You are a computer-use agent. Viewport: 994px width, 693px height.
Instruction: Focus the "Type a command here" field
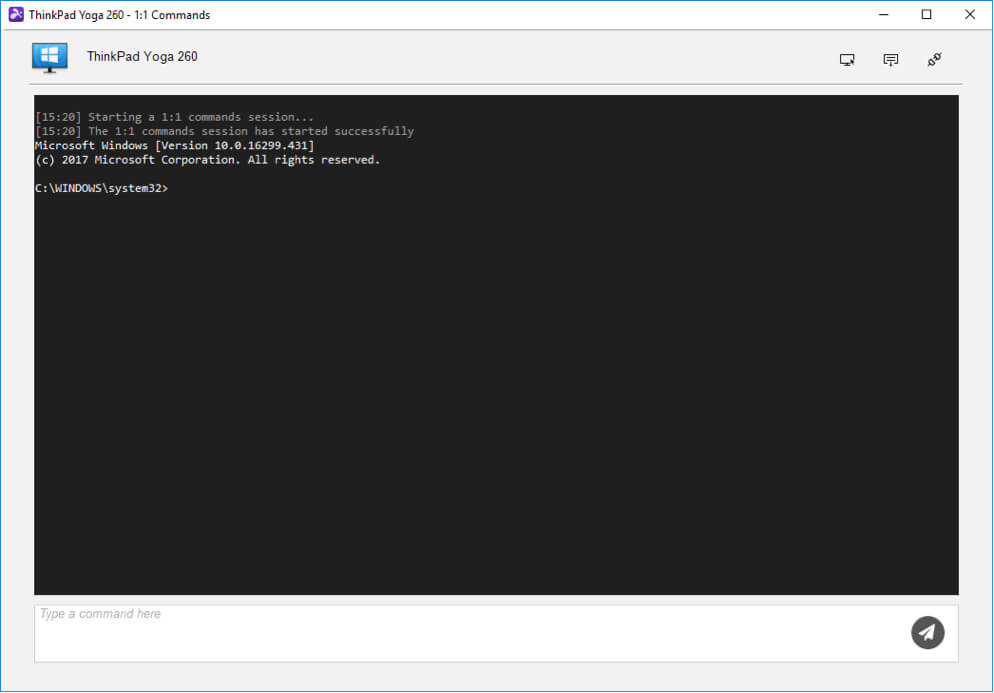(496, 633)
